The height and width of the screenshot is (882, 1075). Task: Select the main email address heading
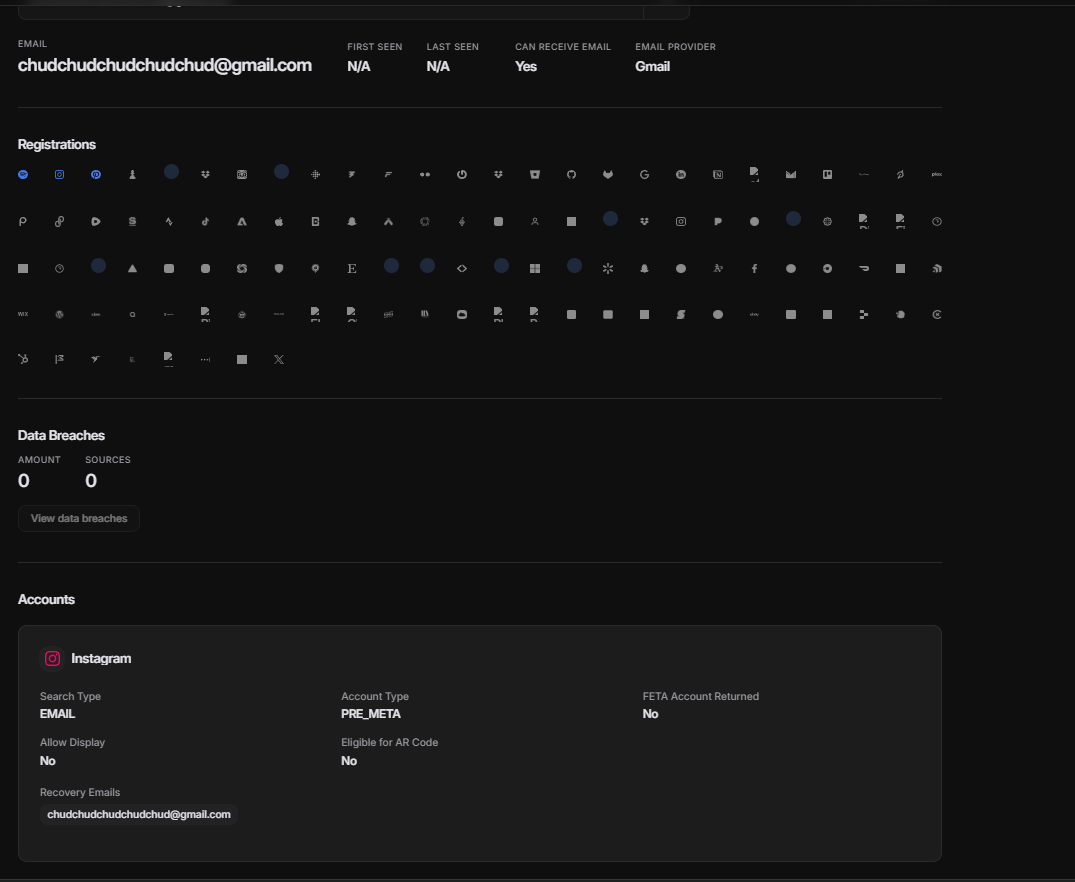(165, 65)
